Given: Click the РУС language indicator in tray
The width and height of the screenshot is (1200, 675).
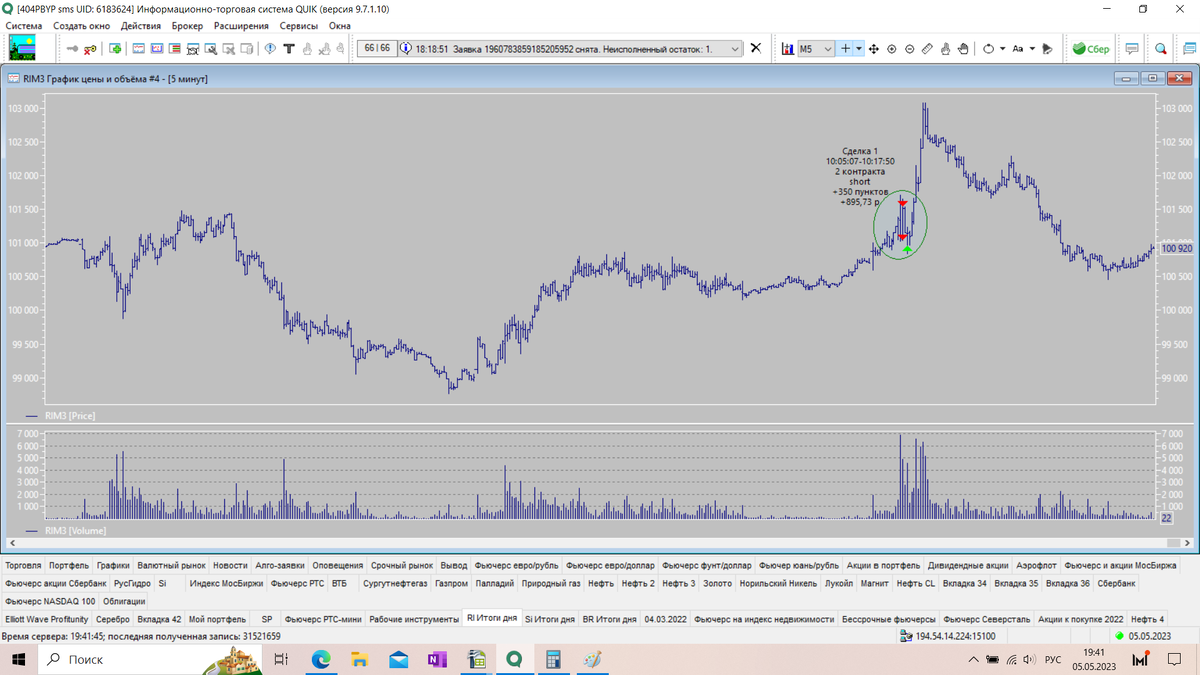Looking at the screenshot, I should point(1053,660).
